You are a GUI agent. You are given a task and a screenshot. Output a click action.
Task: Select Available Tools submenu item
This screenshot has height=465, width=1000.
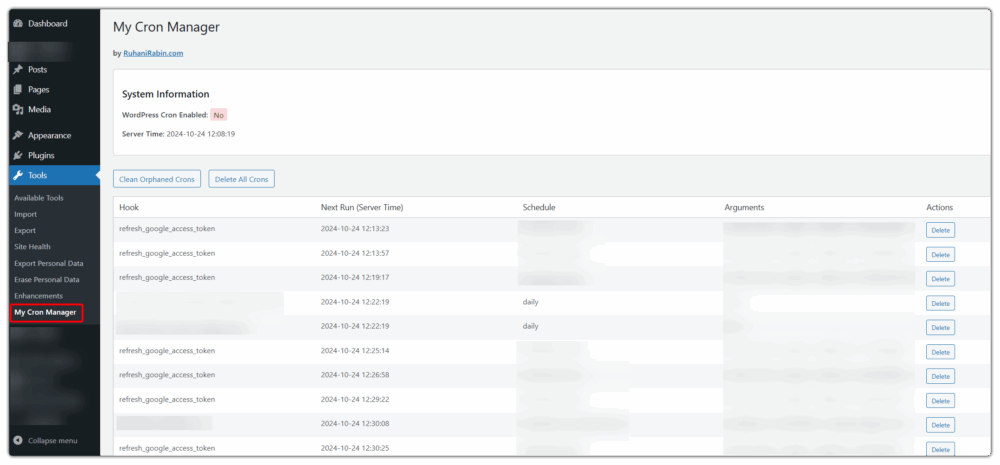[39, 198]
